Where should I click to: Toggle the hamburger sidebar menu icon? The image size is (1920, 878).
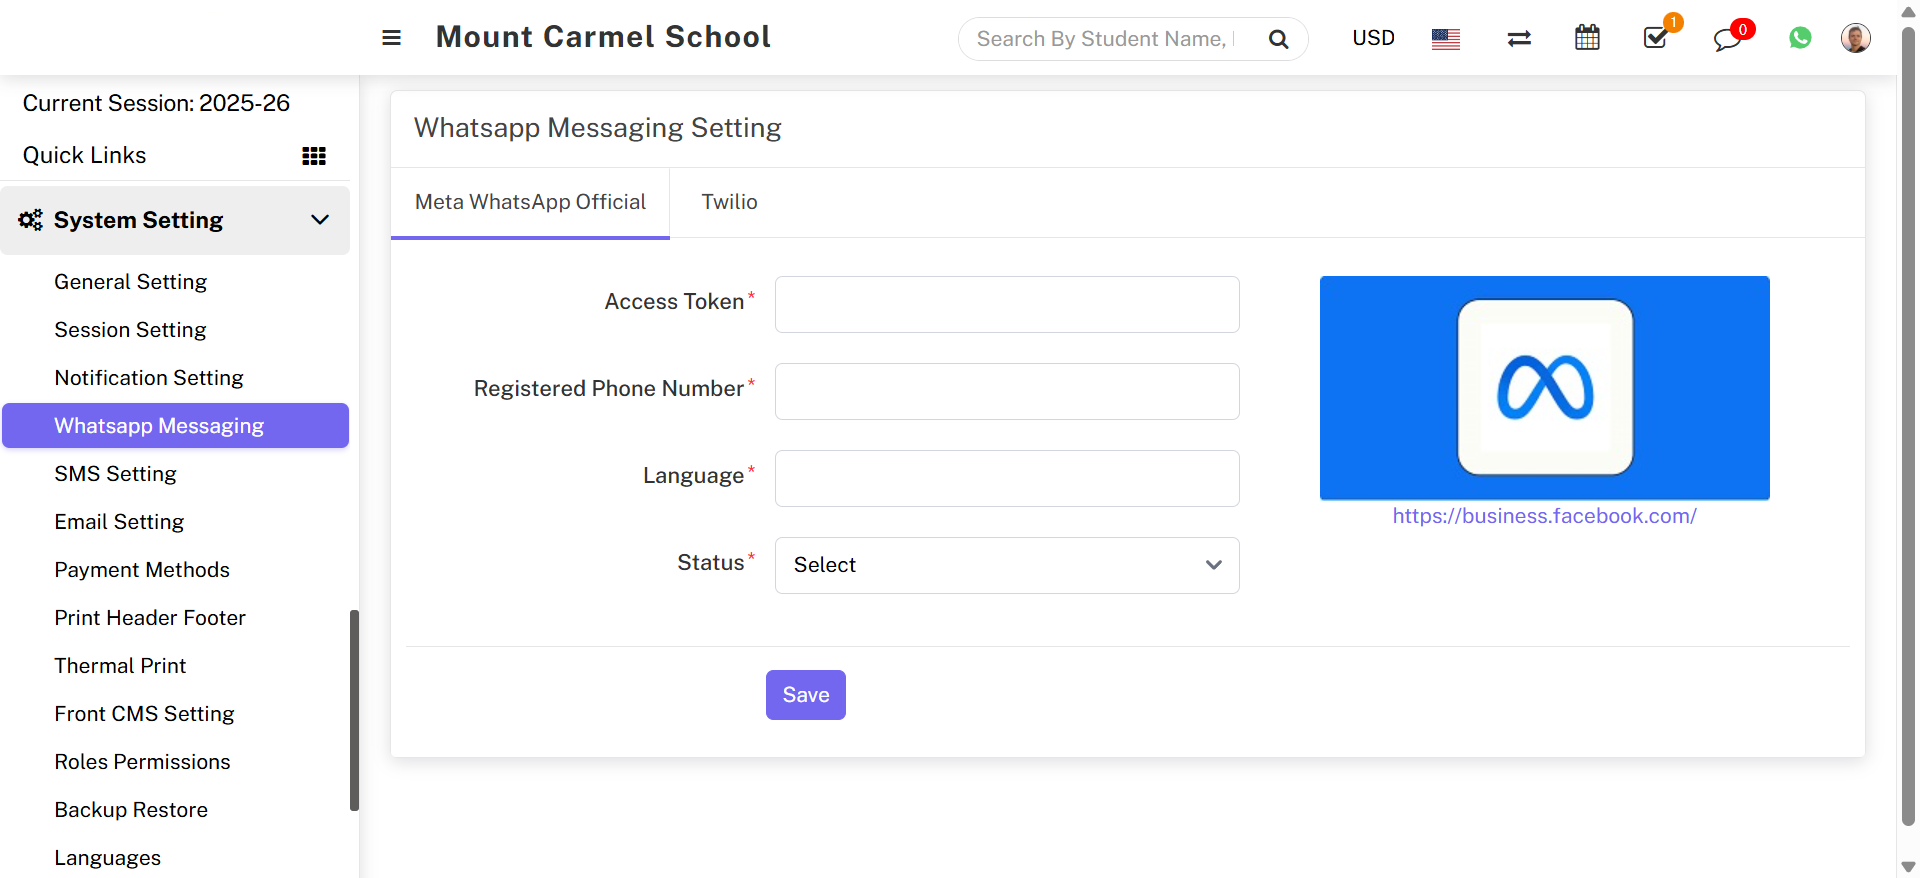tap(391, 38)
